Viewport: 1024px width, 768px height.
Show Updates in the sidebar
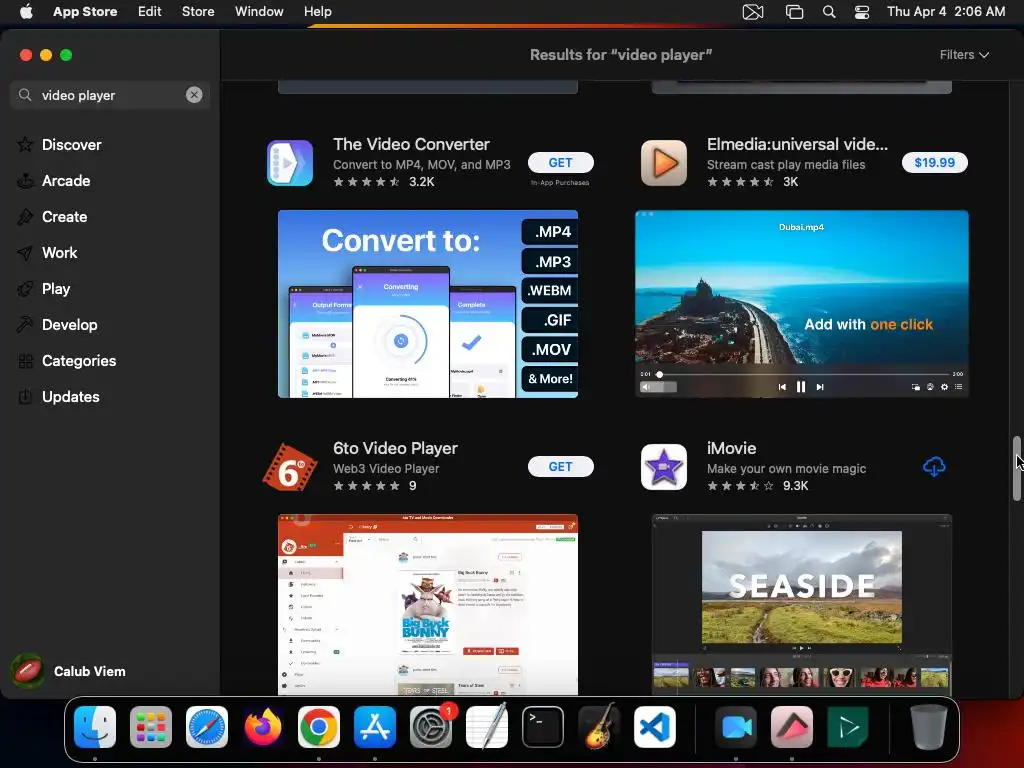point(71,396)
